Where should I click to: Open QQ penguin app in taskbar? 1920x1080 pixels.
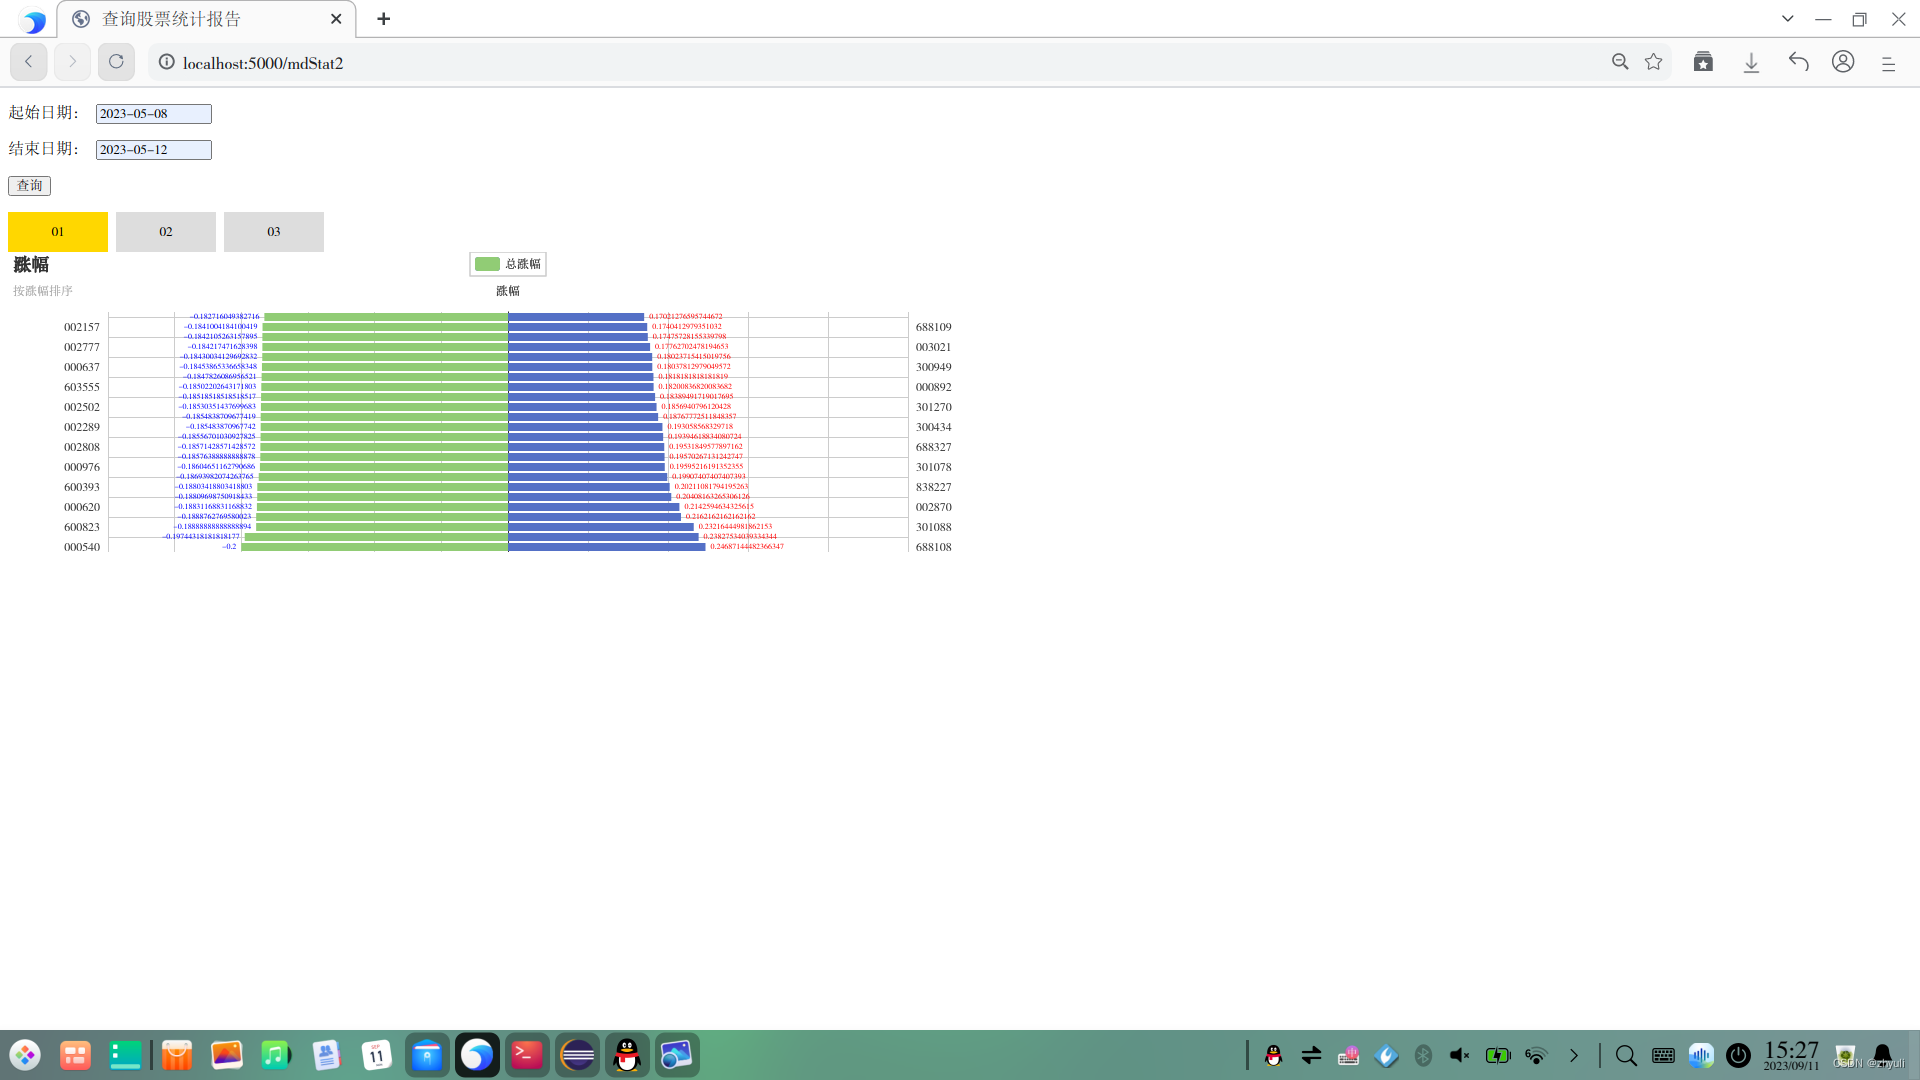627,1056
